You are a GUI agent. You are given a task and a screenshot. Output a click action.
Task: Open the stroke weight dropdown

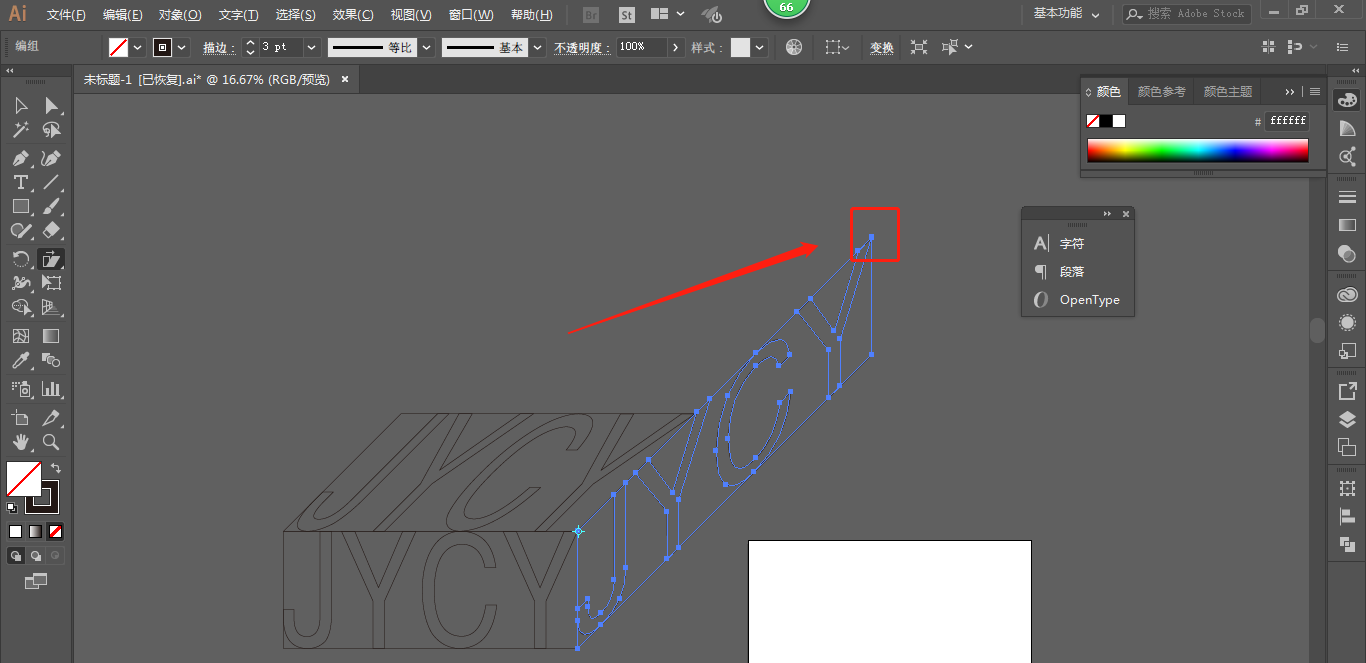(x=311, y=47)
